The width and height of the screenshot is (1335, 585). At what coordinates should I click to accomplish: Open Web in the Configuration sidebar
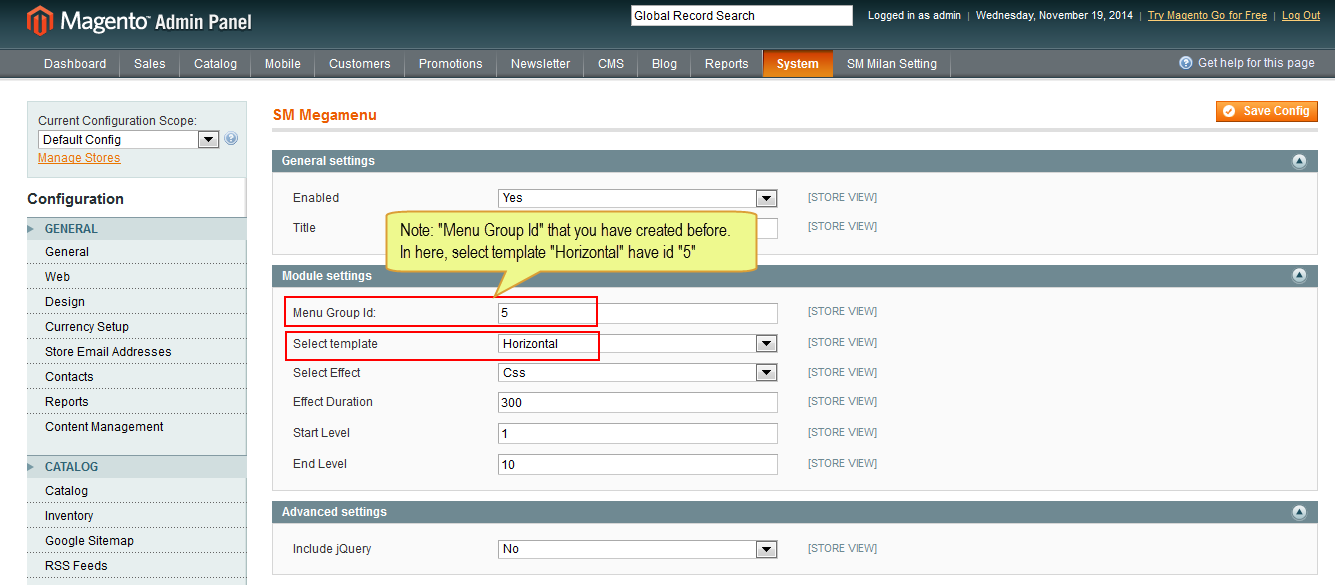(x=57, y=277)
